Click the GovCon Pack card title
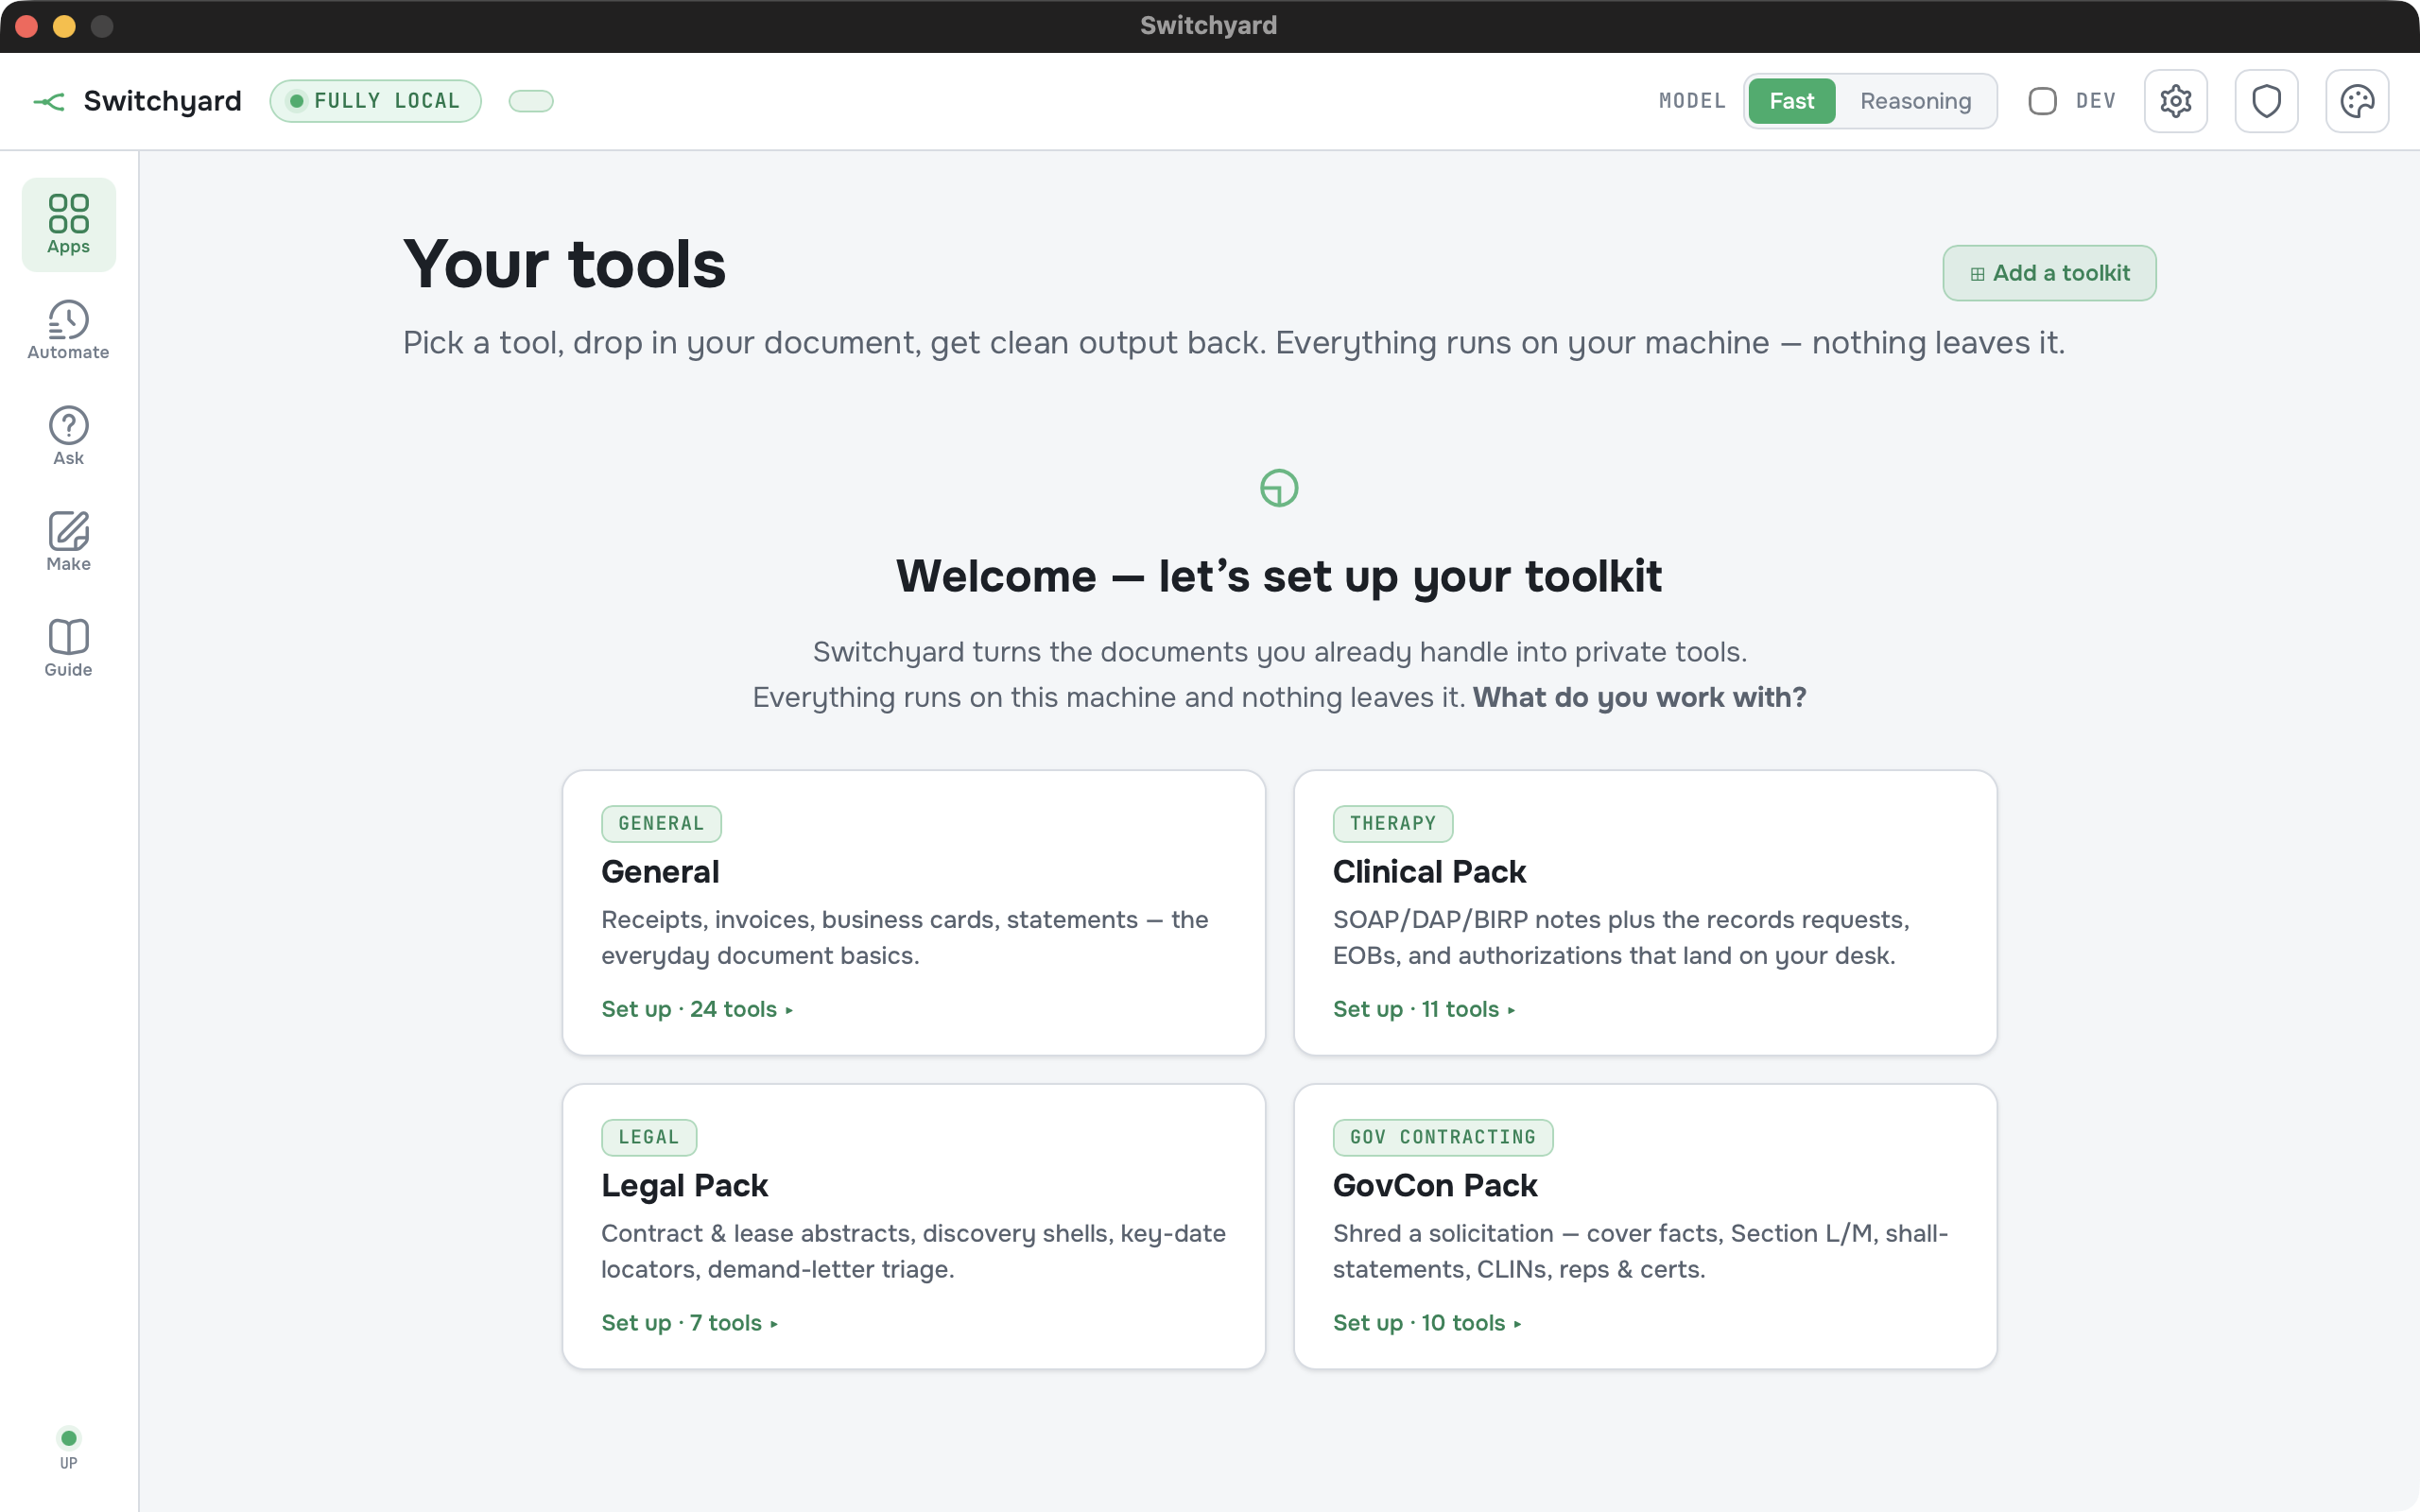 point(1435,1186)
